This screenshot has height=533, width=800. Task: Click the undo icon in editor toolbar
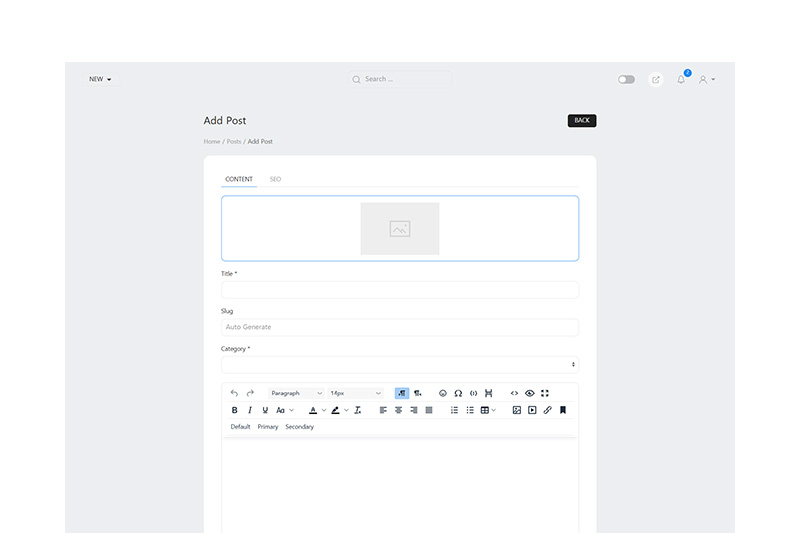point(235,393)
